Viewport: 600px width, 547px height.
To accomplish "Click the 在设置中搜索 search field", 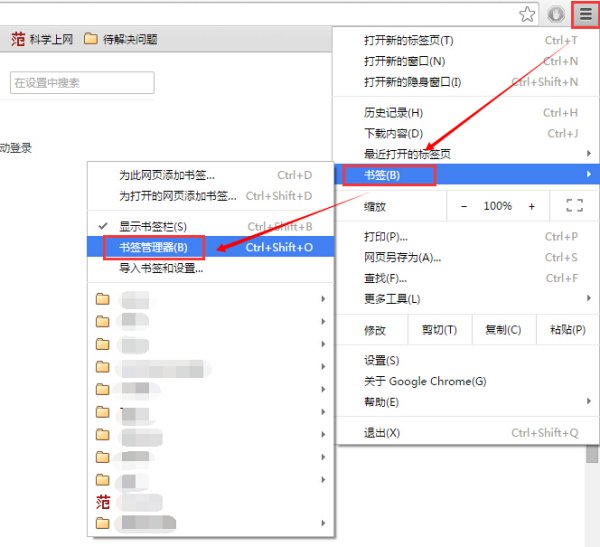I will 82,83.
